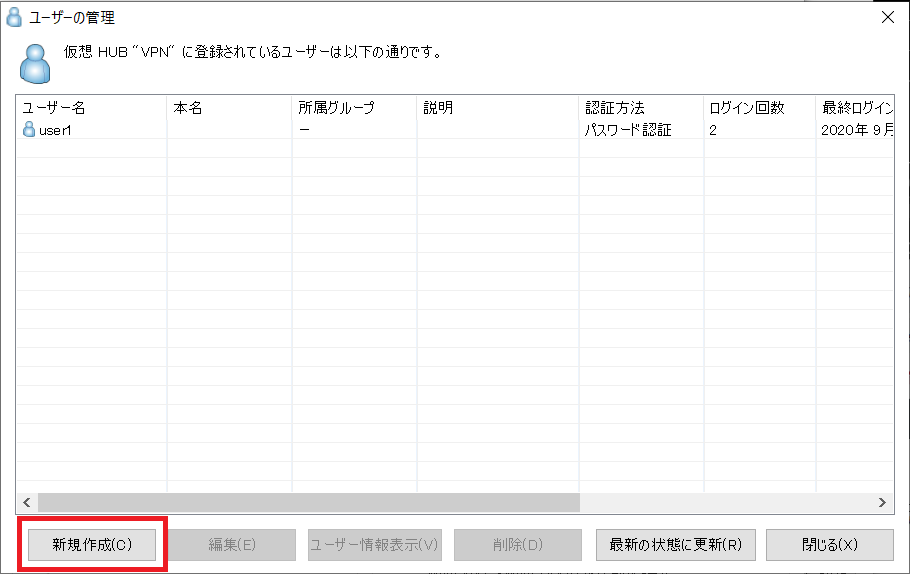Click the 新規作成(C) button
The width and height of the screenshot is (910, 574).
pos(92,544)
